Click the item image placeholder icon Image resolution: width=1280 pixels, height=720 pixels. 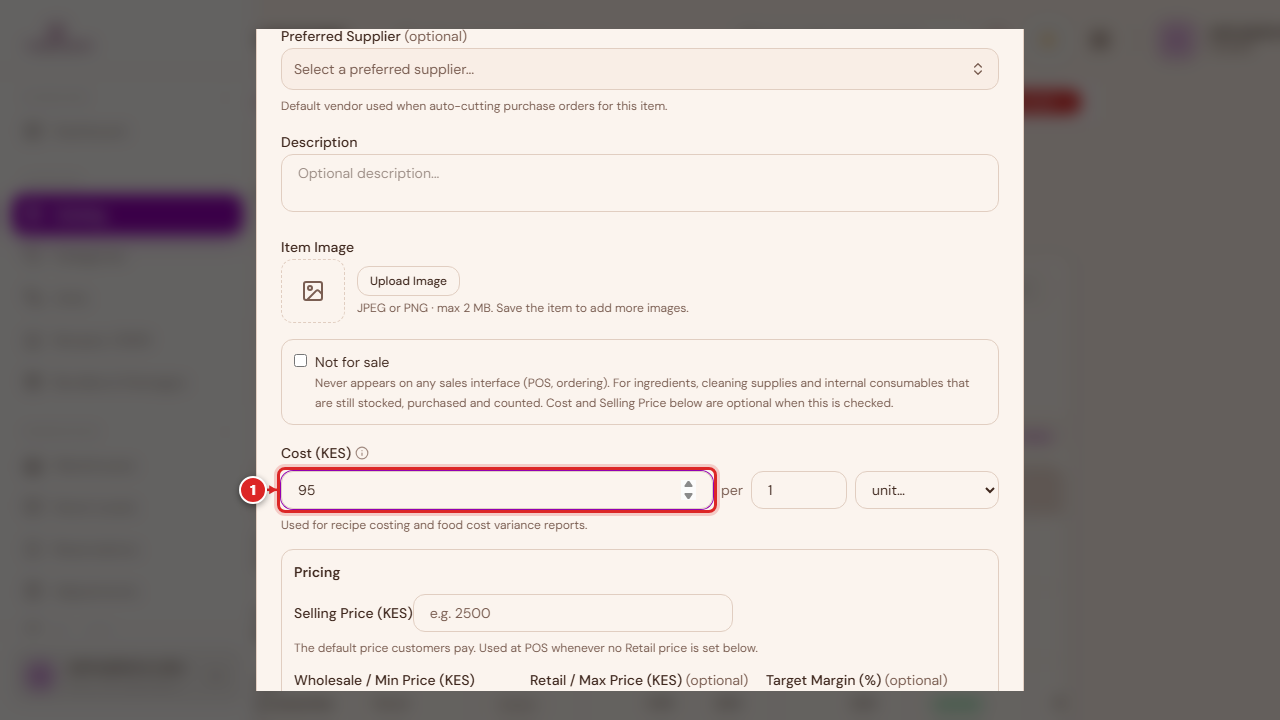pyautogui.click(x=313, y=291)
